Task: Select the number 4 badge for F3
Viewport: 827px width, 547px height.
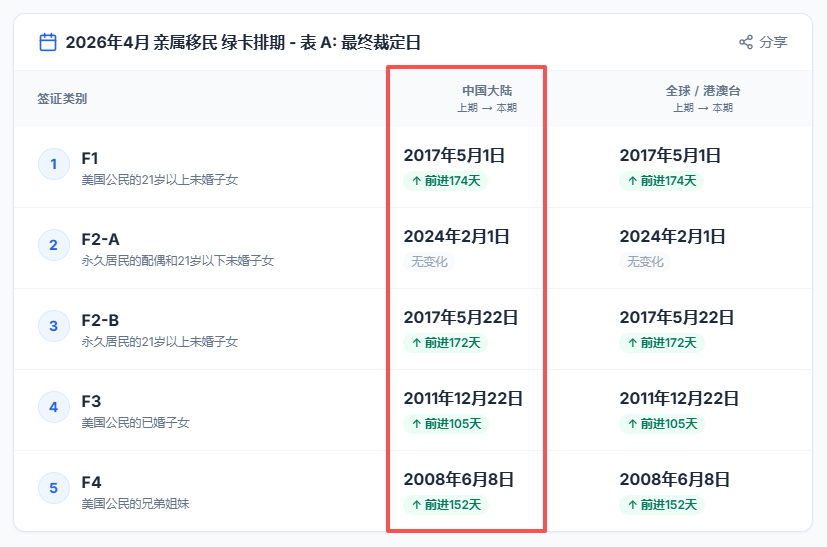Action: (54, 407)
